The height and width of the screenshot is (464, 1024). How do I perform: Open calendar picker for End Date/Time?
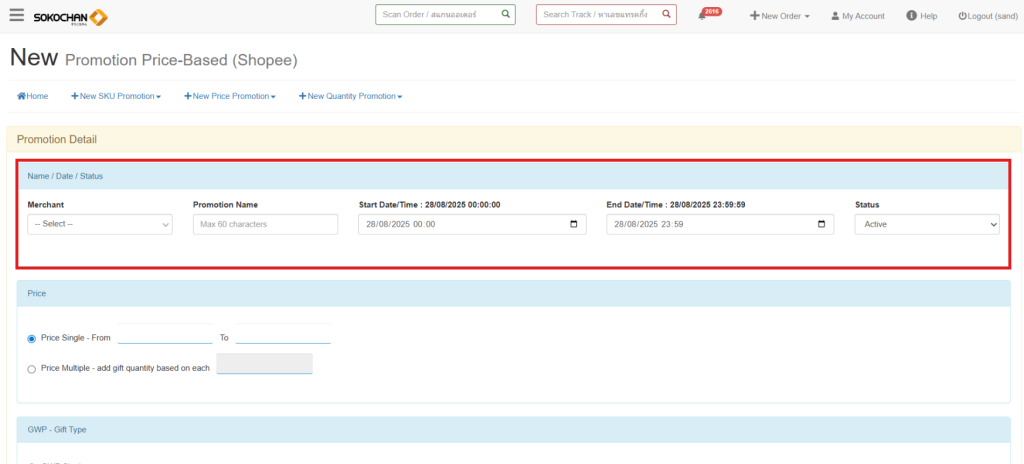(x=821, y=224)
